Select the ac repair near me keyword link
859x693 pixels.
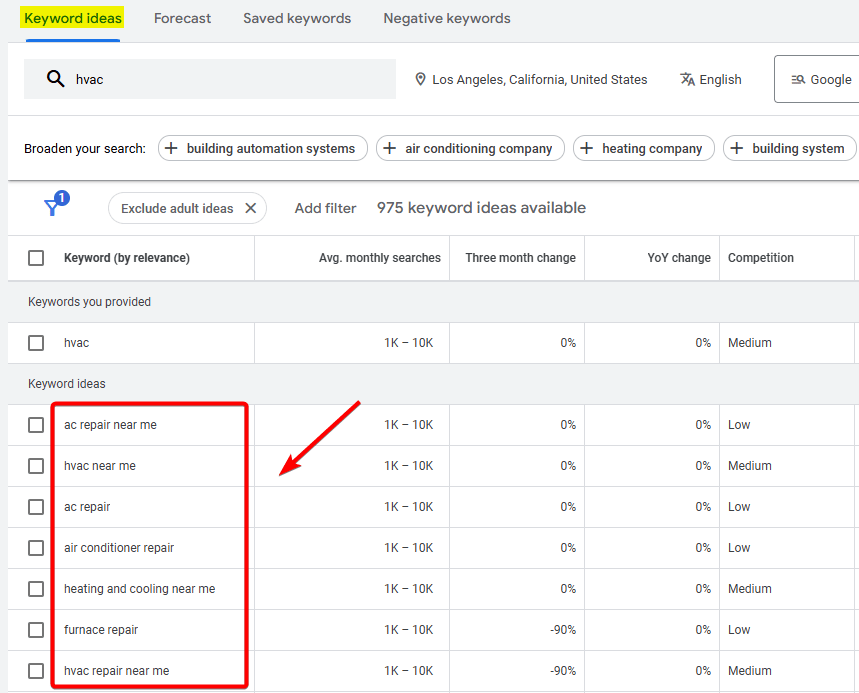pyautogui.click(x=109, y=424)
